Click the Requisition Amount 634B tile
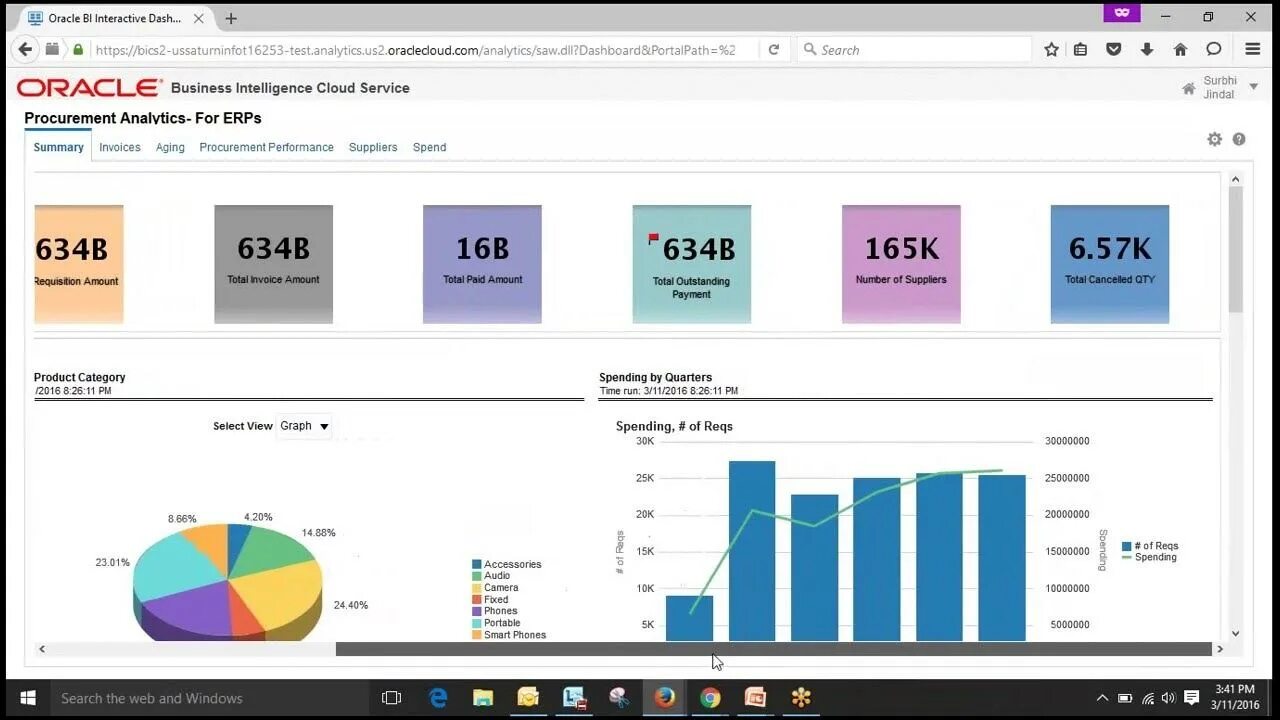The image size is (1280, 720). (x=78, y=264)
